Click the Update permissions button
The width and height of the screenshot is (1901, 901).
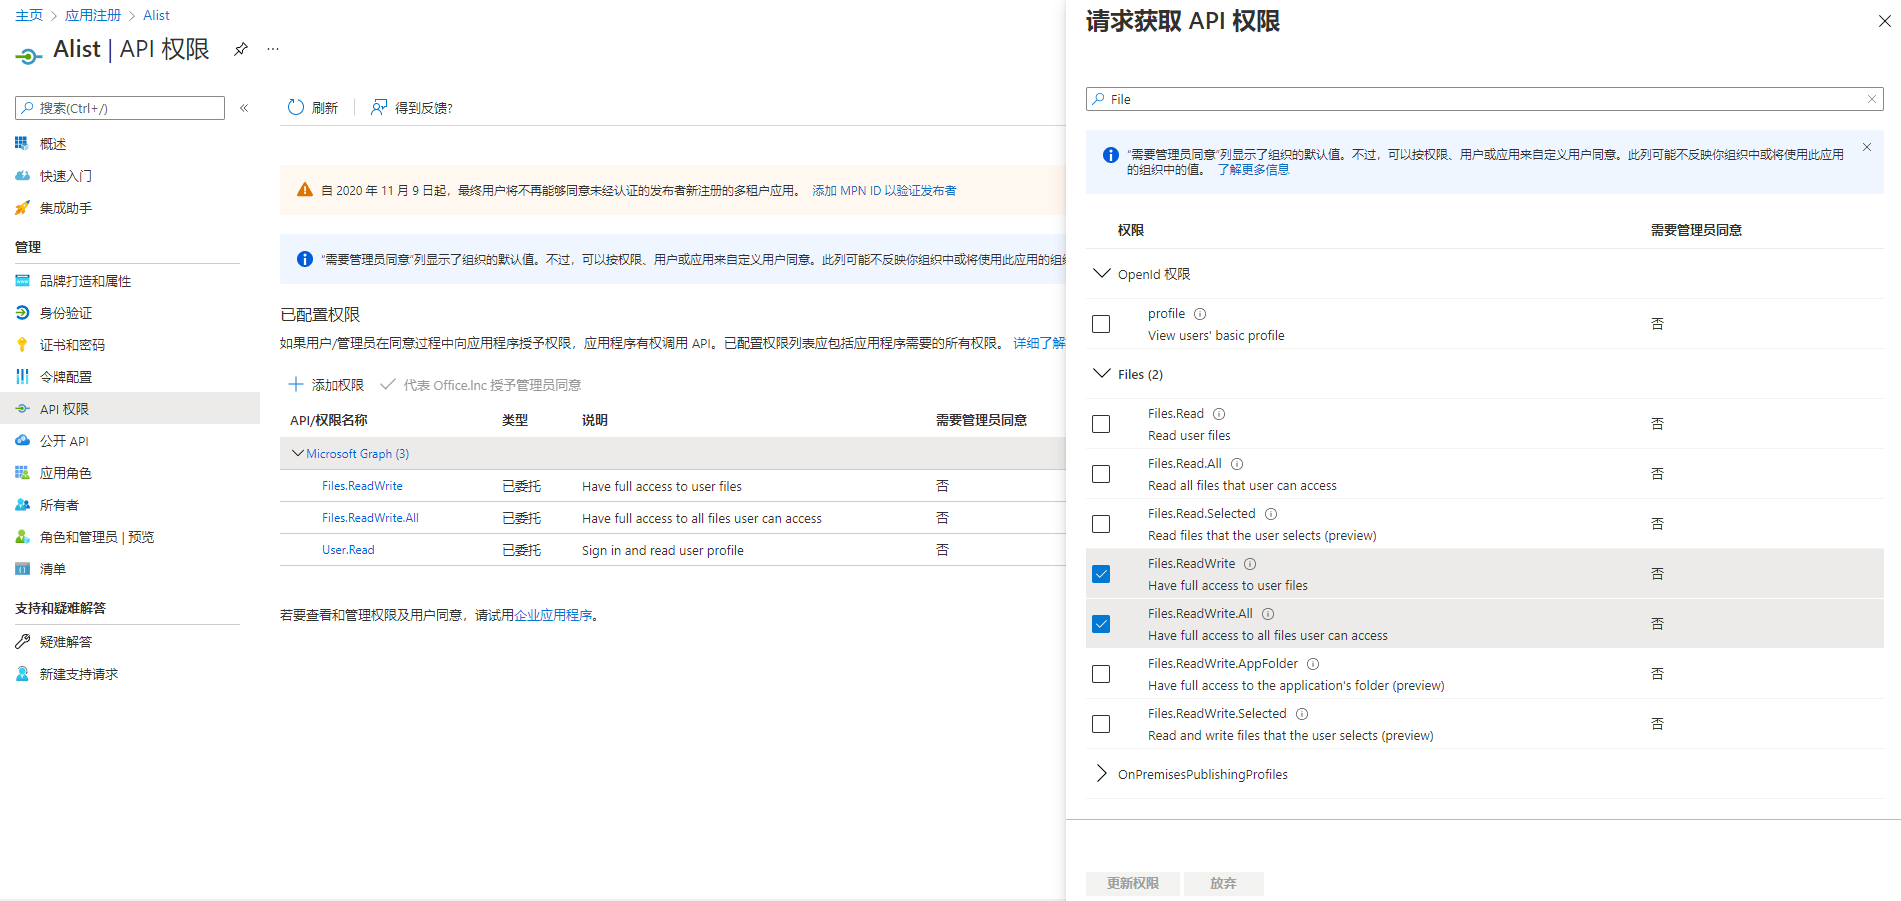(1133, 883)
